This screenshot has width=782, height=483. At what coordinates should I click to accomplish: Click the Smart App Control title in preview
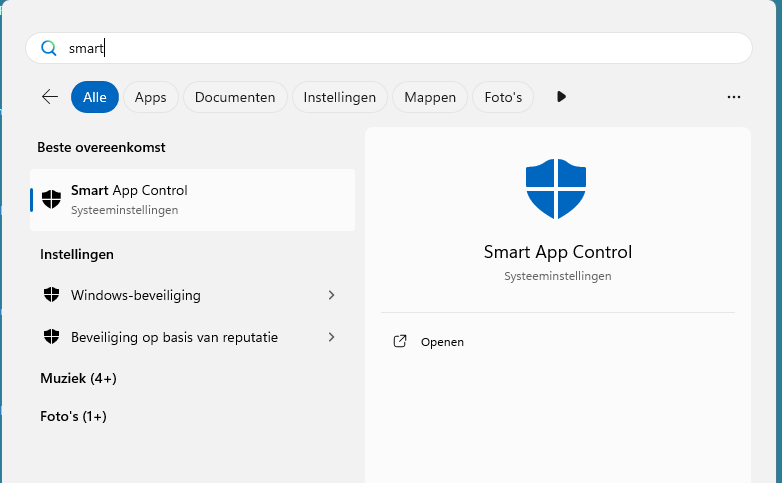coord(558,252)
